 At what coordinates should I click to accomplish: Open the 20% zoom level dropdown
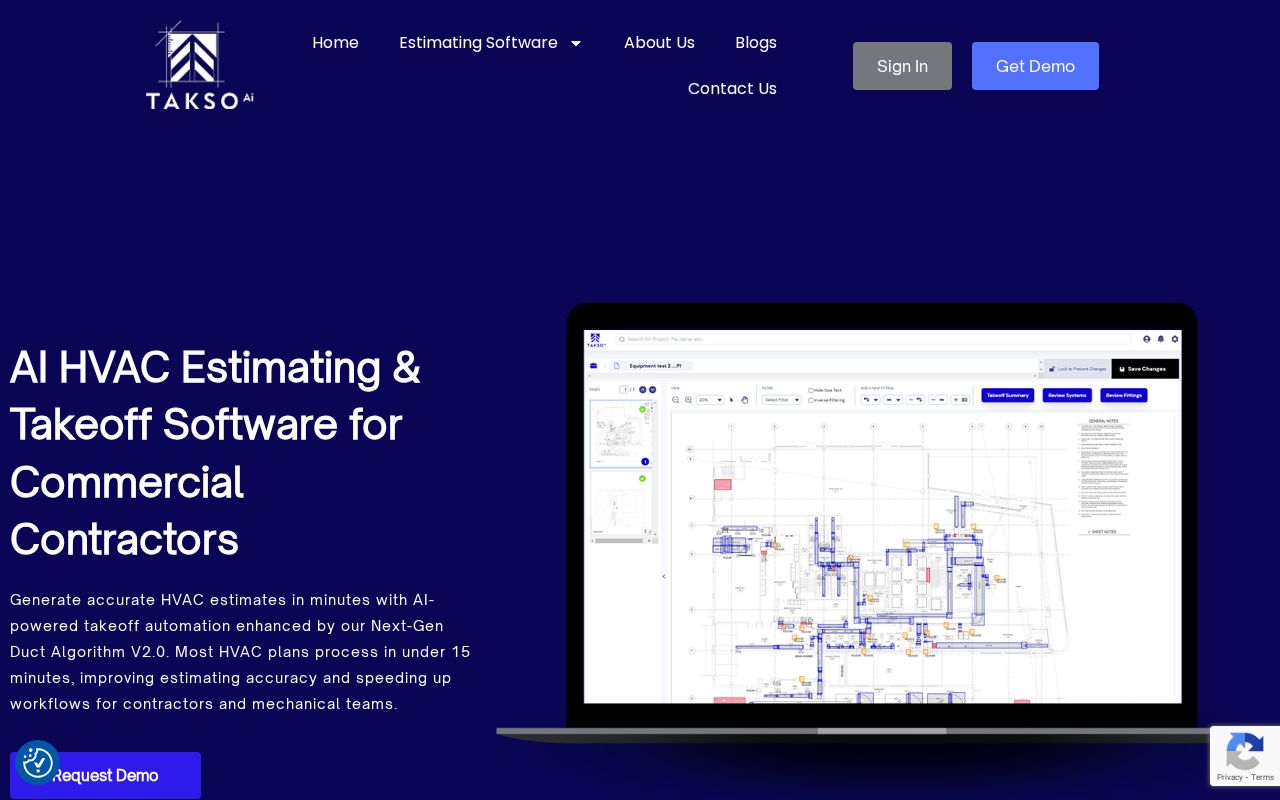tap(710, 399)
